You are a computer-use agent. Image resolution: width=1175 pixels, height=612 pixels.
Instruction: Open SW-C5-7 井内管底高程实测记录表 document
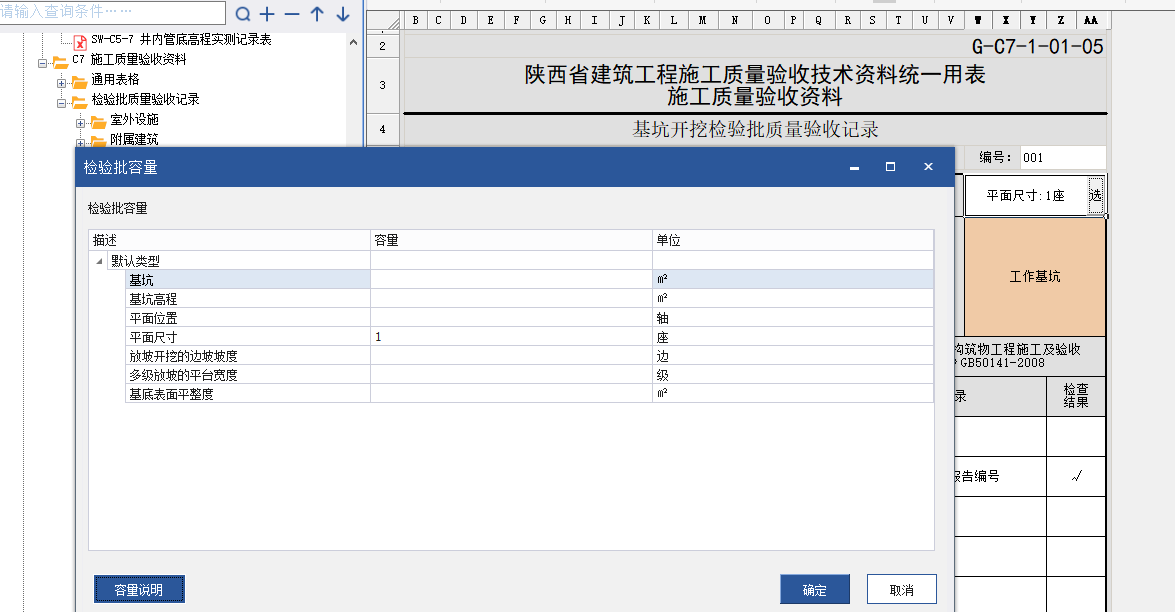coord(181,40)
